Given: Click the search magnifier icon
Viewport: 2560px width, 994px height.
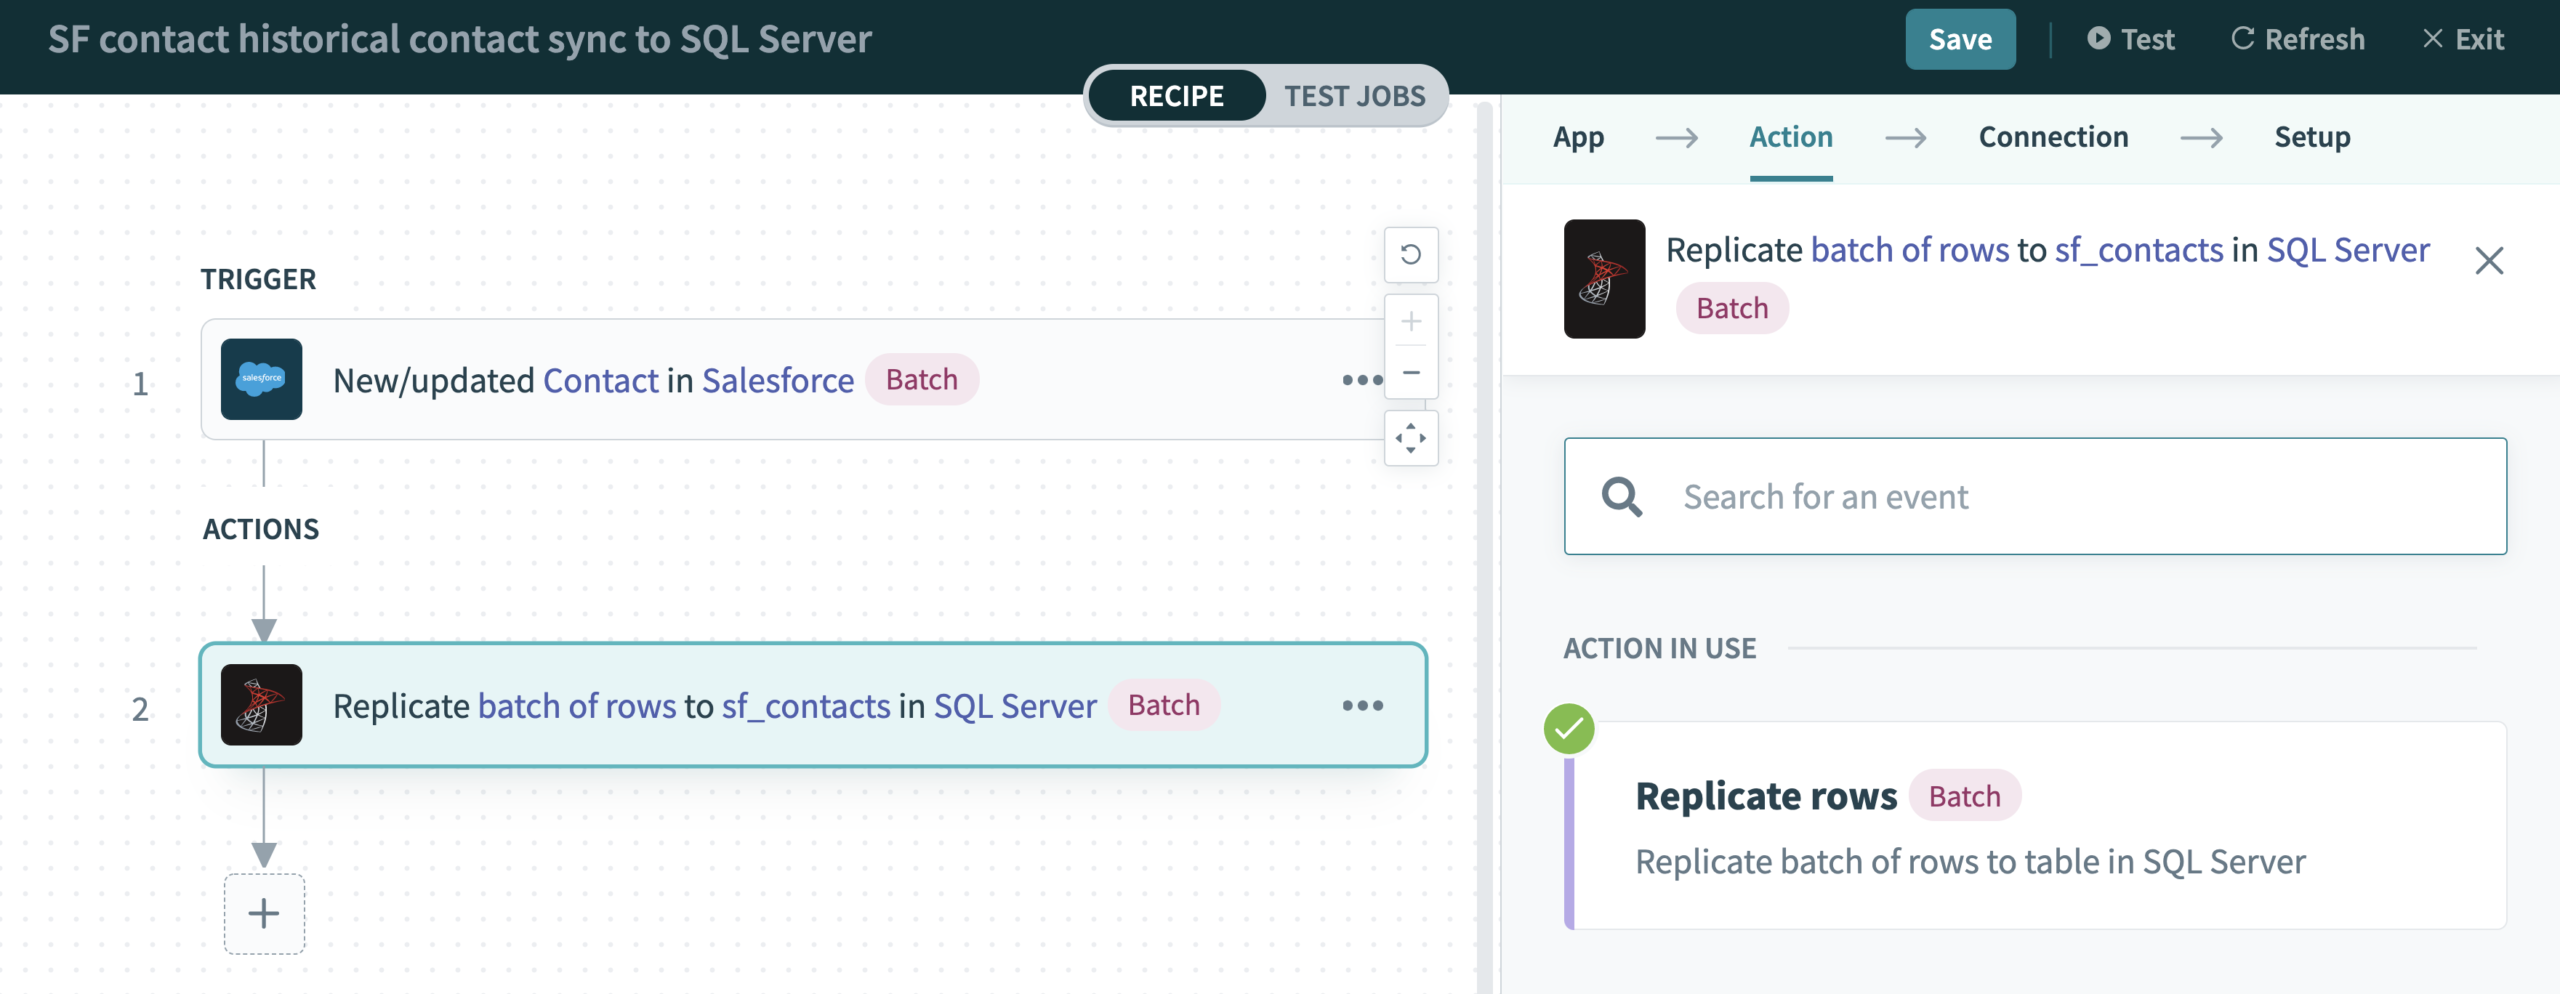Looking at the screenshot, I should pyautogui.click(x=1621, y=496).
